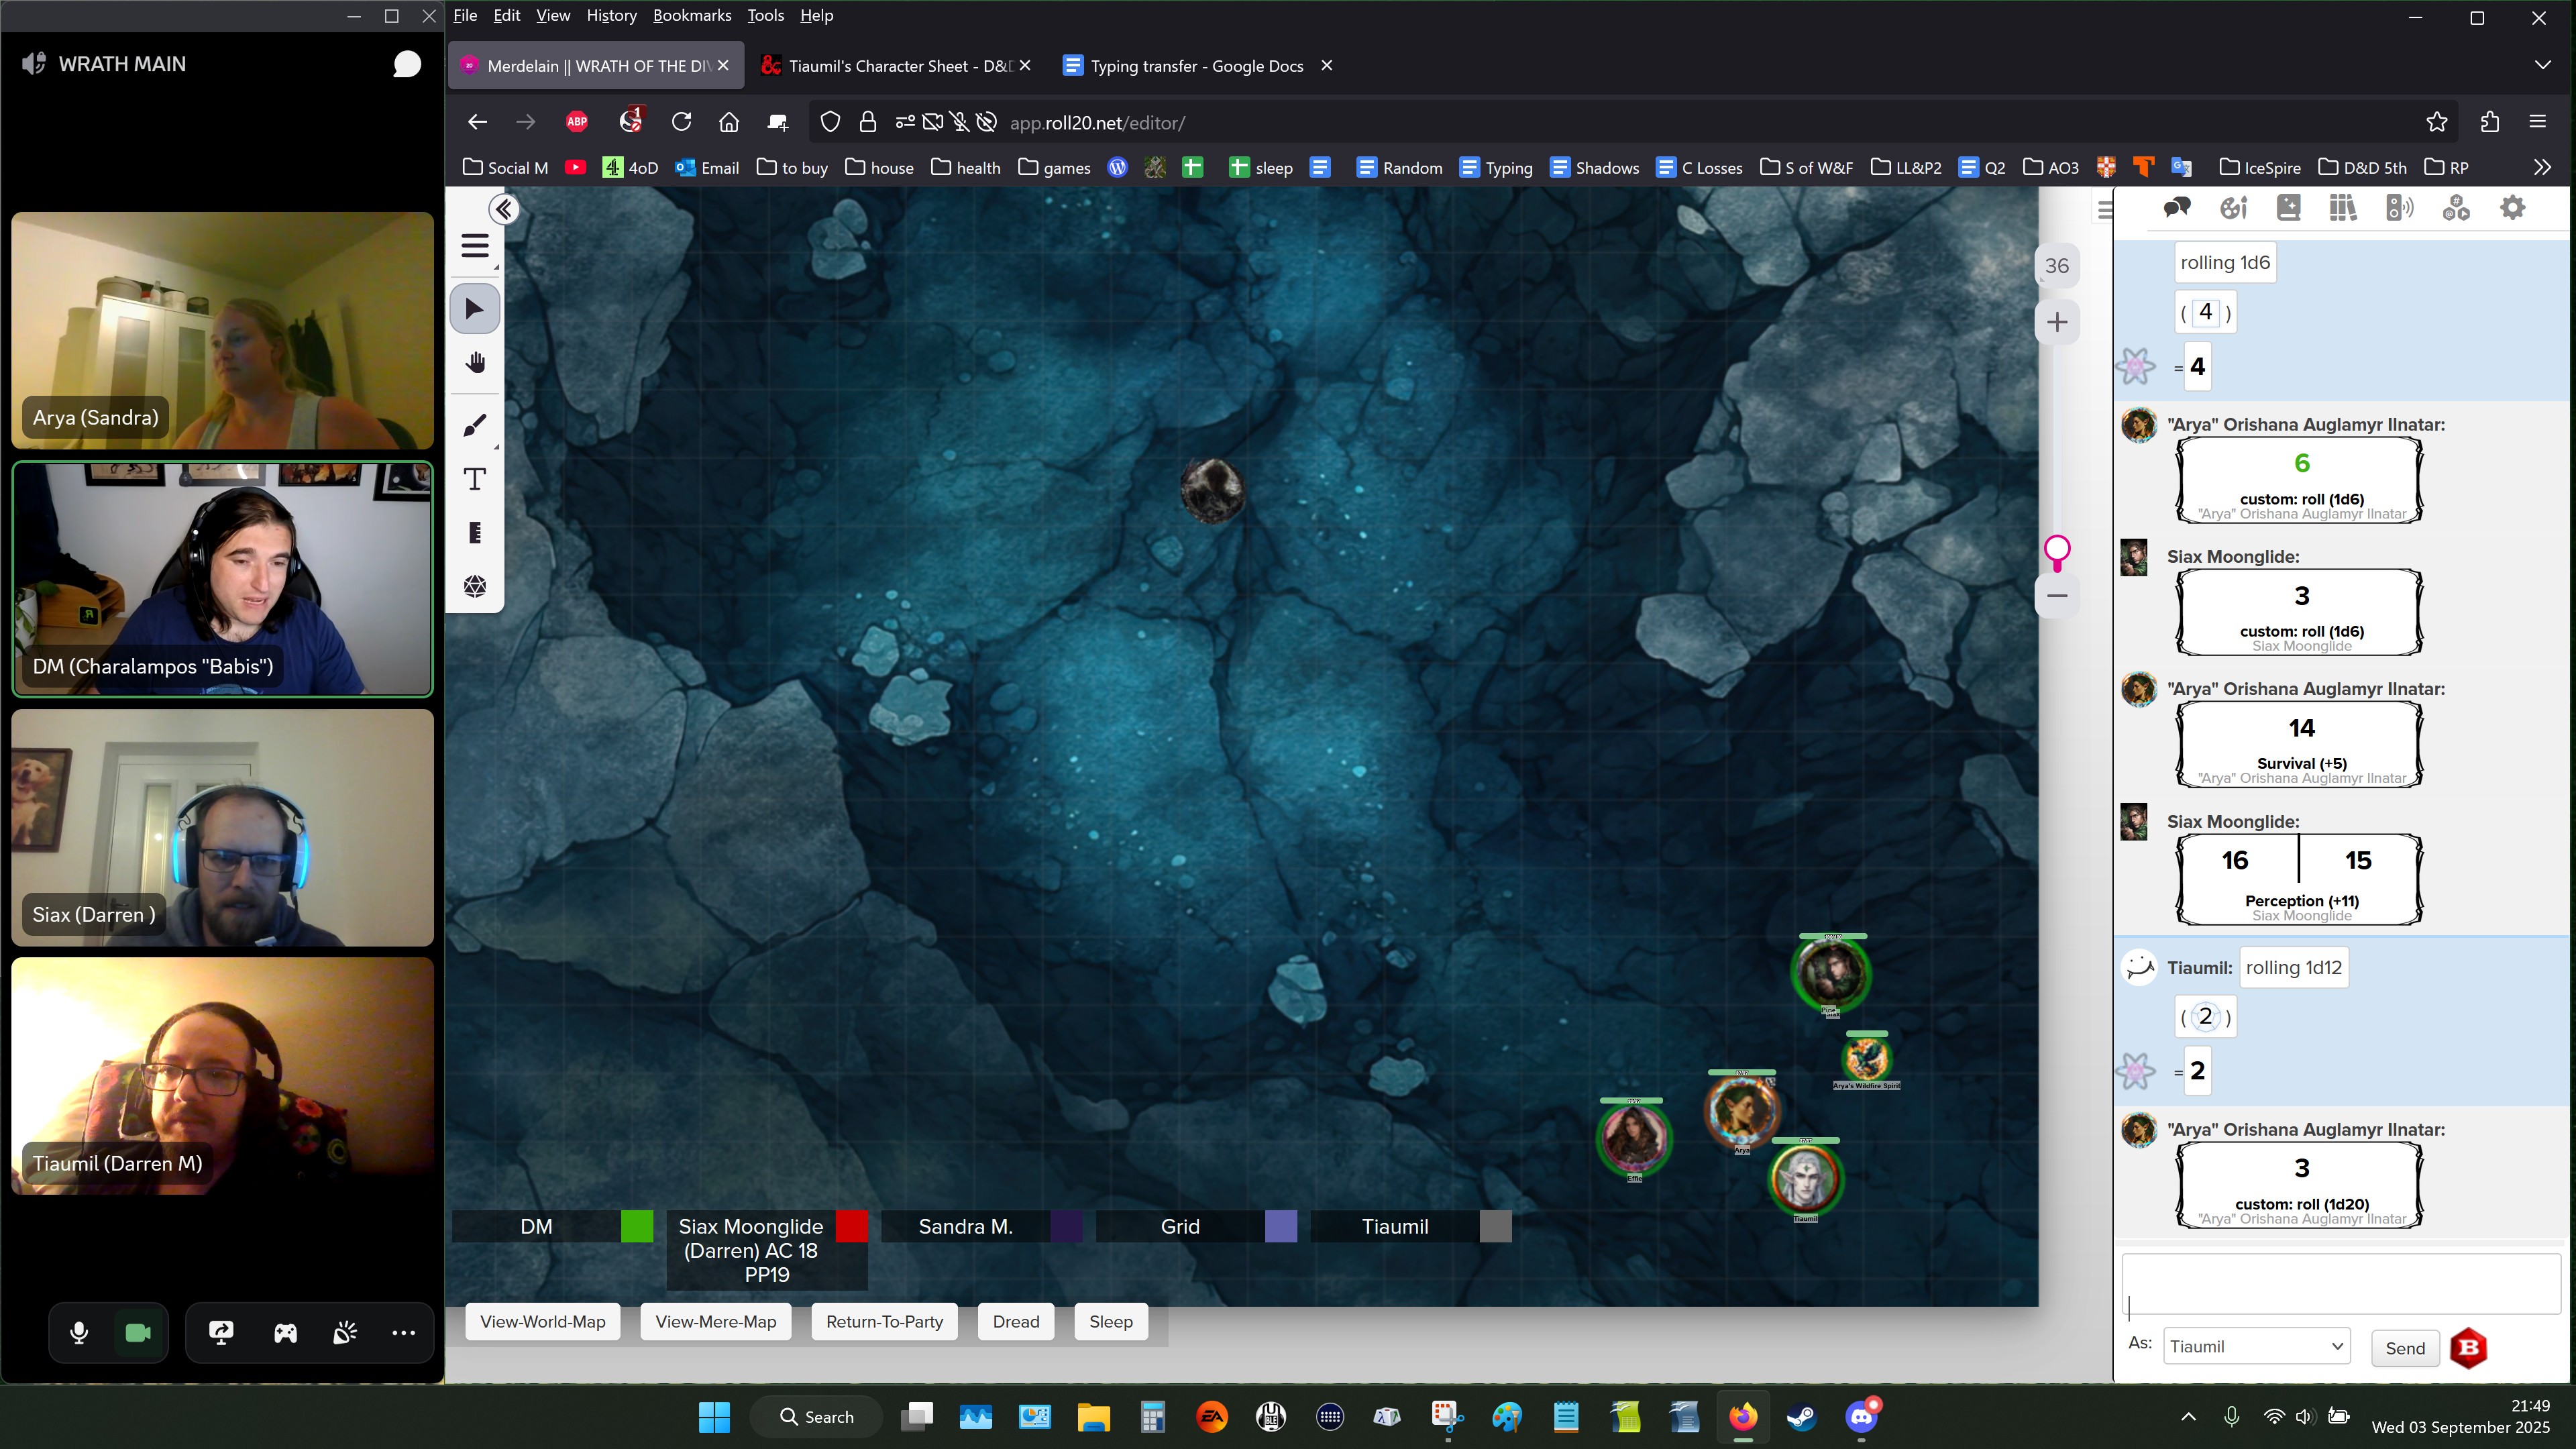Image resolution: width=2576 pixels, height=1449 pixels.
Task: Click the Return-To-Party macro button
Action: pos(884,1322)
